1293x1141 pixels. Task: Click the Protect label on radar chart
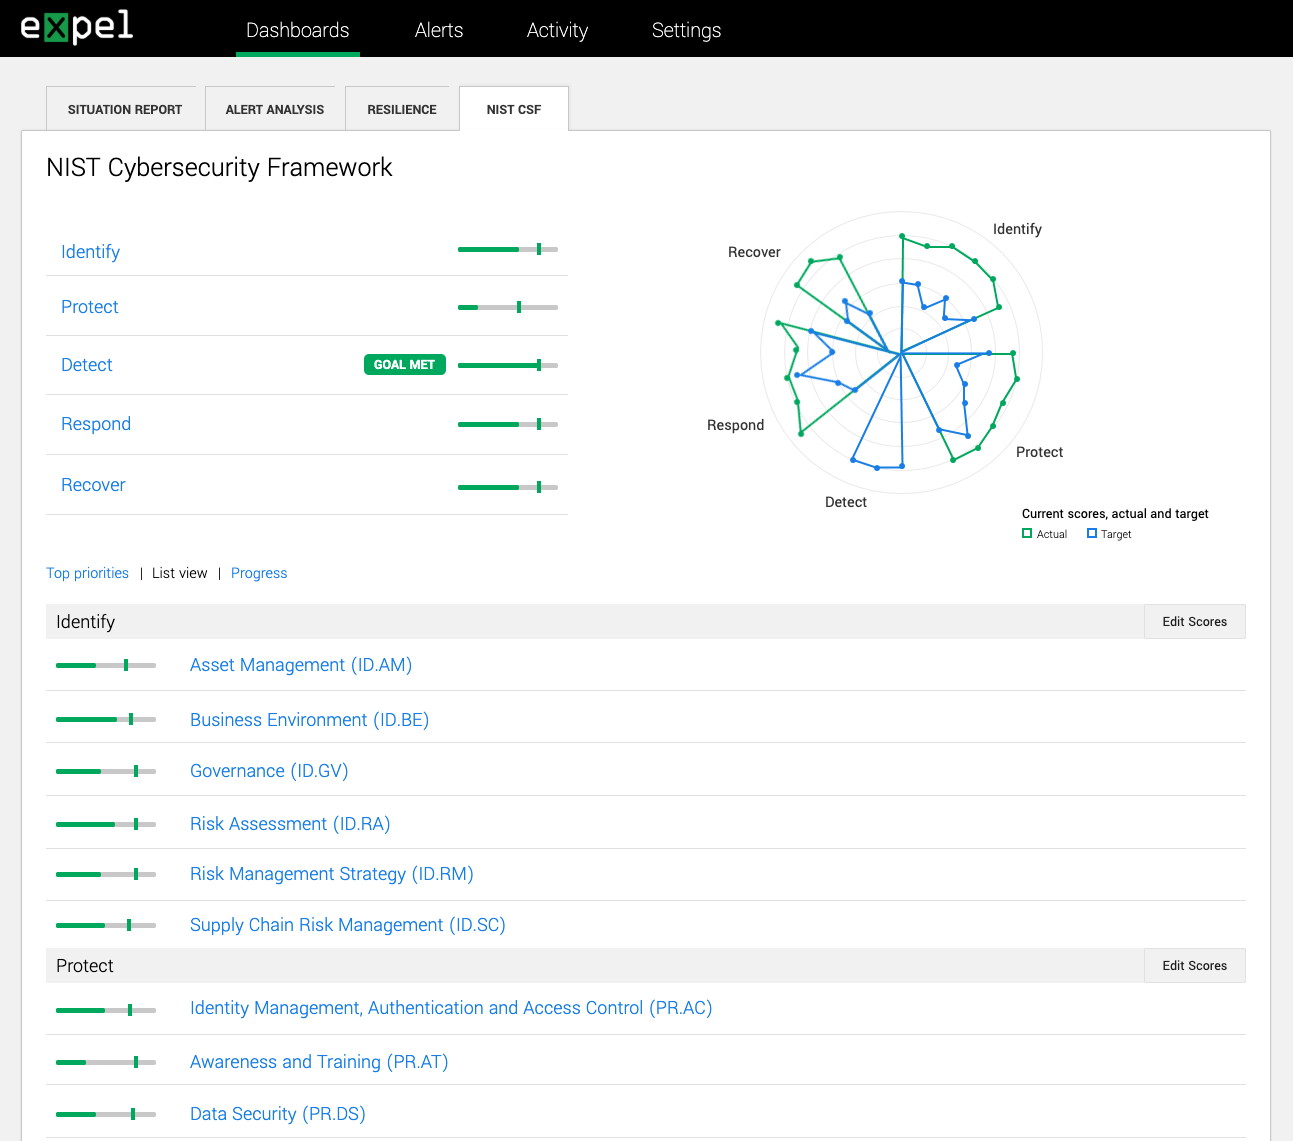pyautogui.click(x=1039, y=452)
